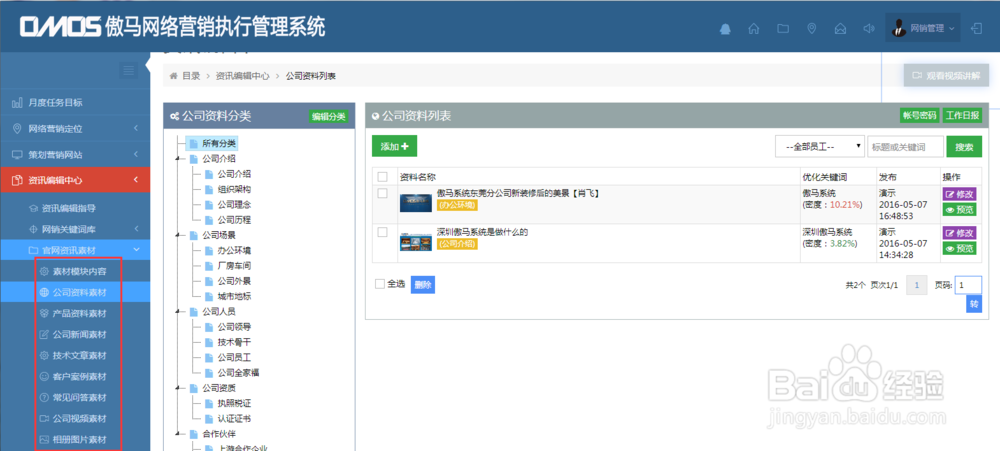Viewport: 1000px width, 451px height.
Task: Click home icon in breadcrumb
Action: (173, 76)
